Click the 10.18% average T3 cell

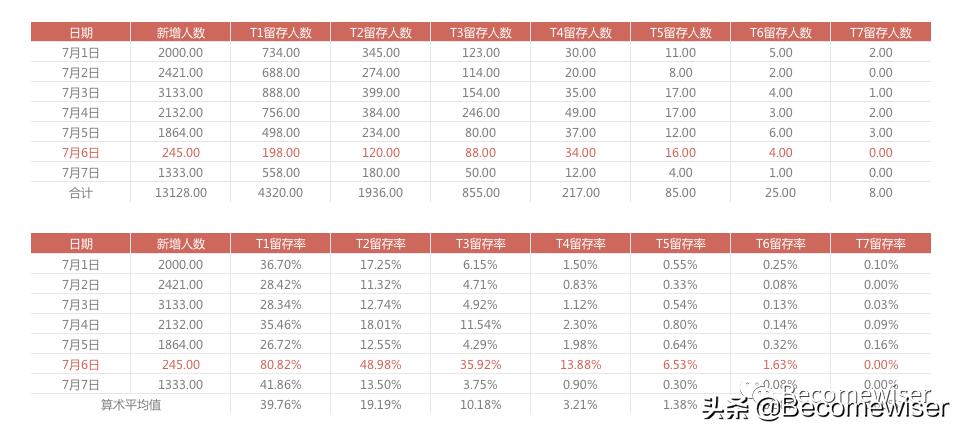click(480, 404)
